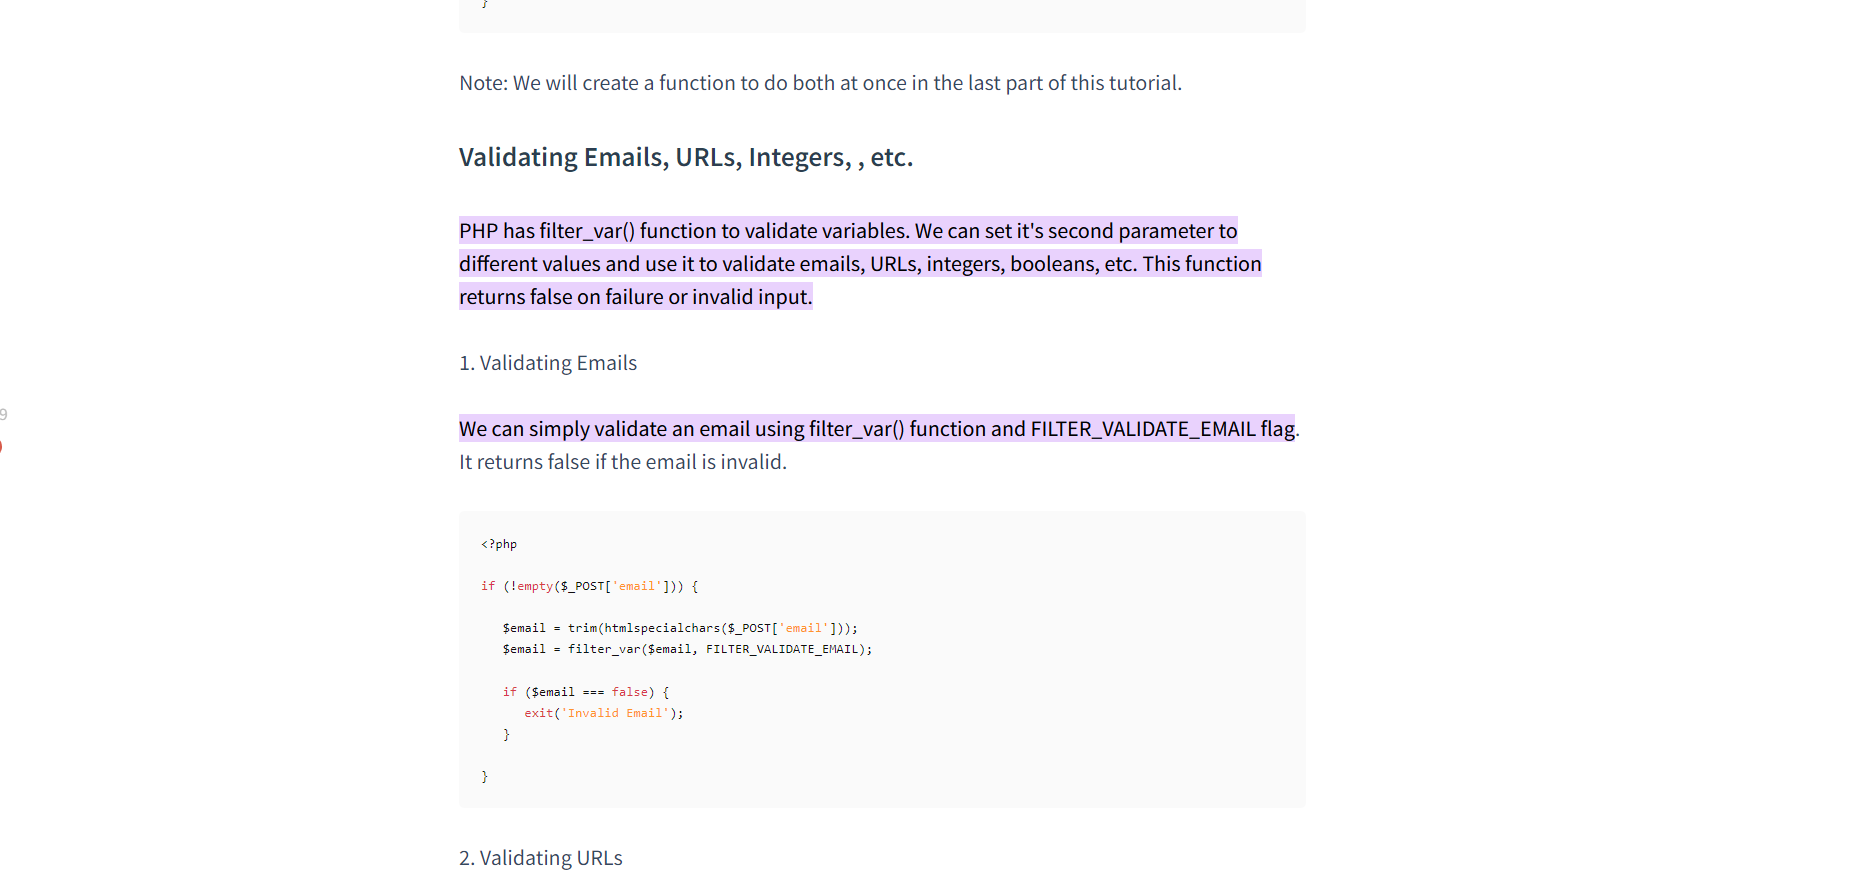Viewport: 1873px width, 889px height.
Task: Click the Note about the last tutorial part
Action: pos(819,83)
